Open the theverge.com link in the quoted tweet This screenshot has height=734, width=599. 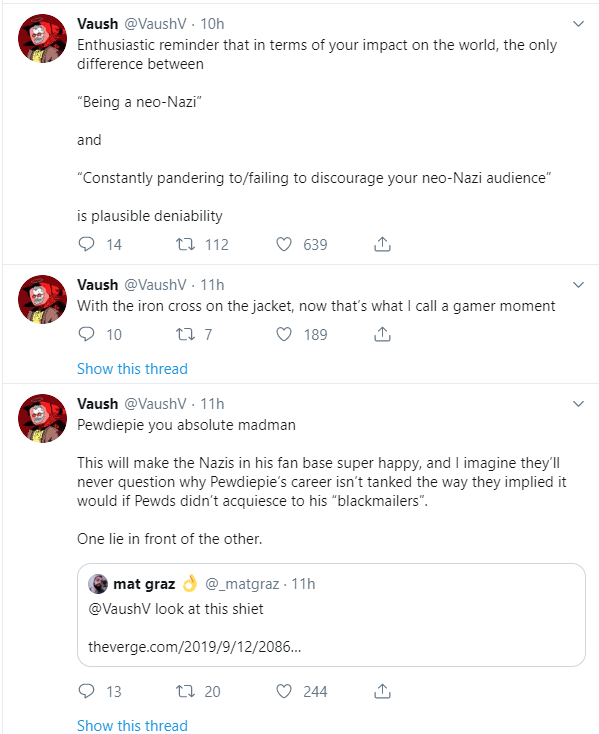[195, 646]
